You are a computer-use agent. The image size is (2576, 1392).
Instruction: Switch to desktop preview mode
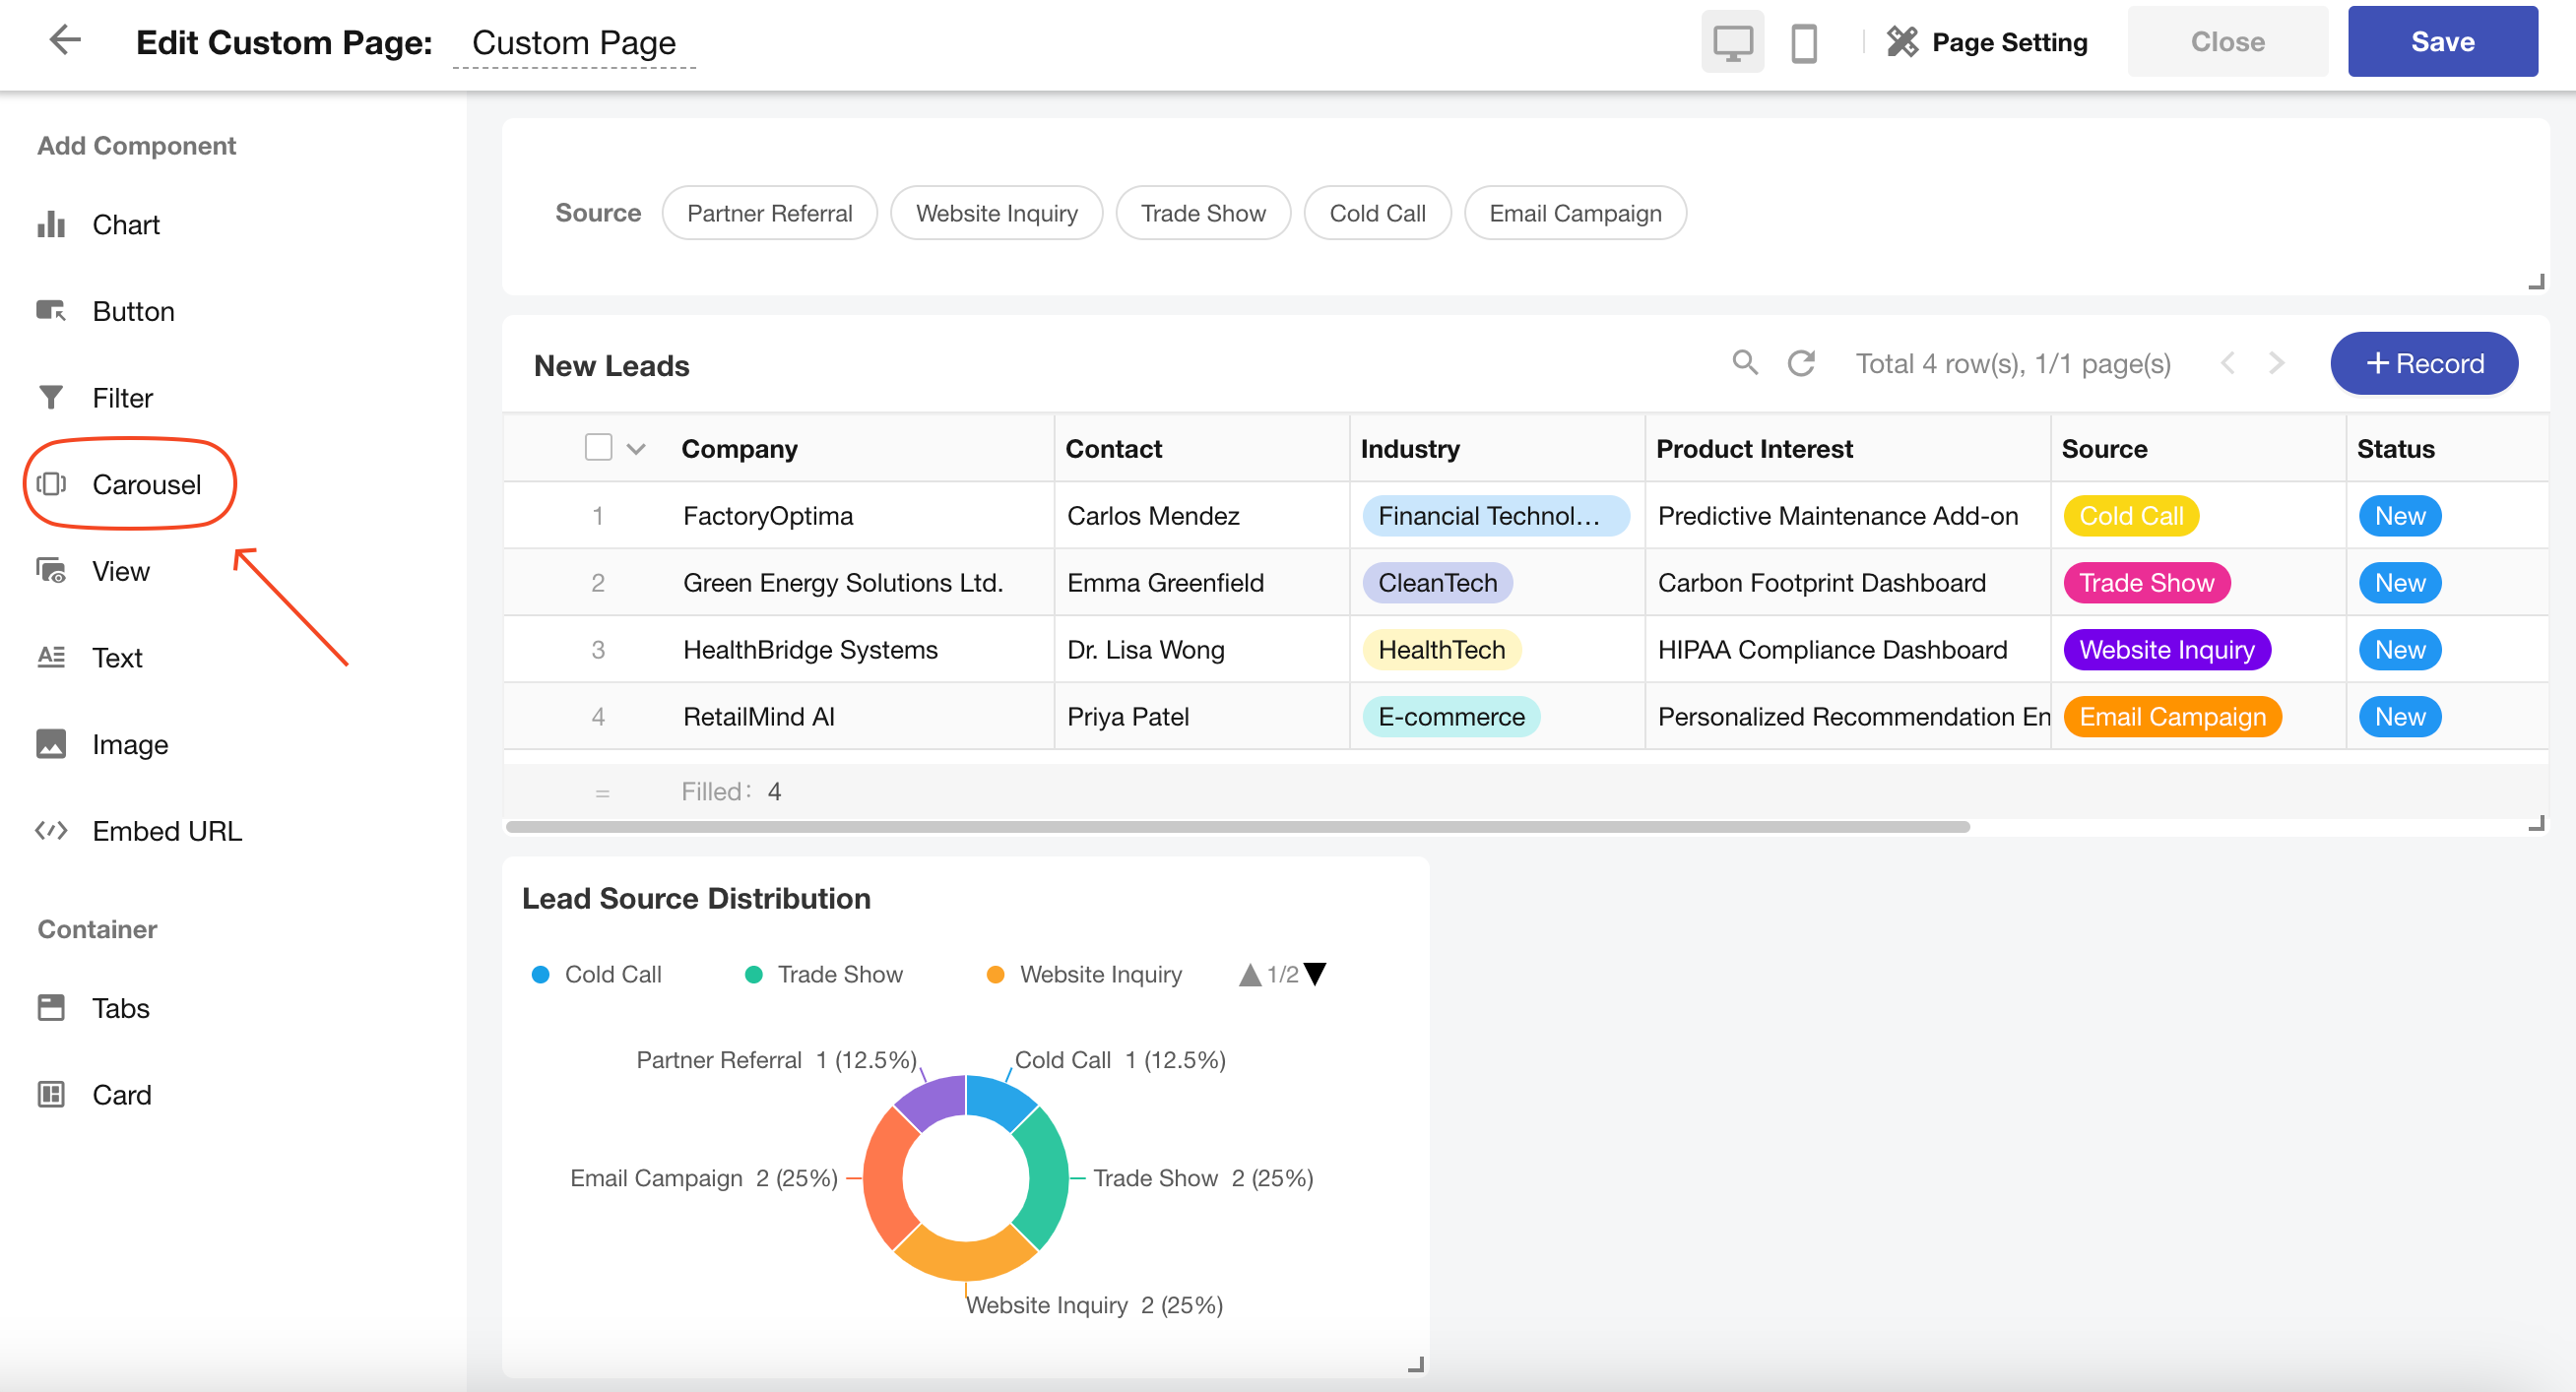click(1731, 43)
